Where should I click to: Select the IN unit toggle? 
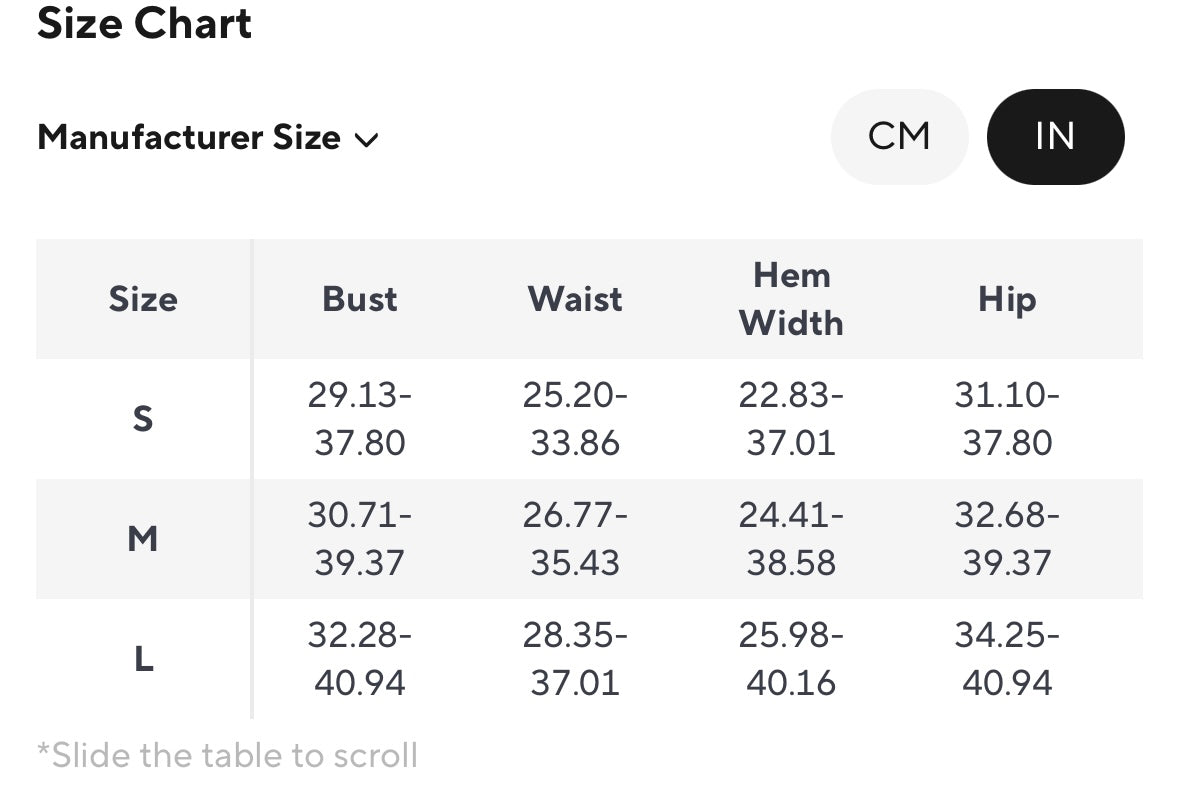tap(1055, 136)
